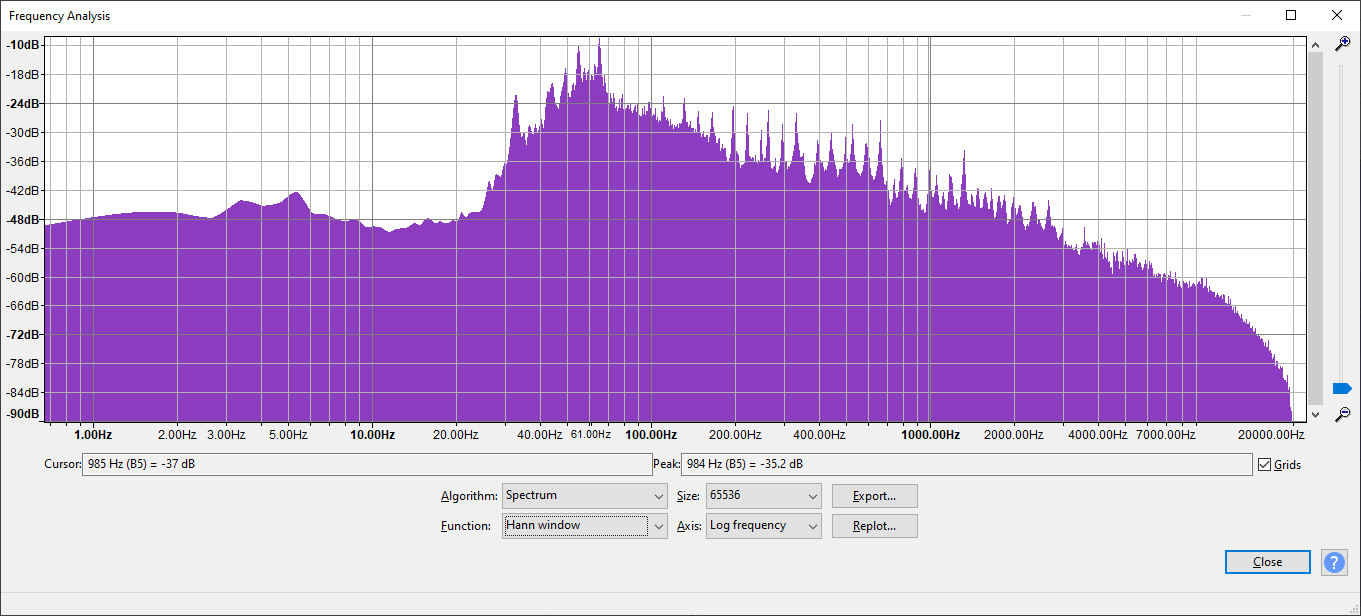The image size is (1361, 616).
Task: Click the zoom out magnifier icon
Action: (x=1343, y=414)
